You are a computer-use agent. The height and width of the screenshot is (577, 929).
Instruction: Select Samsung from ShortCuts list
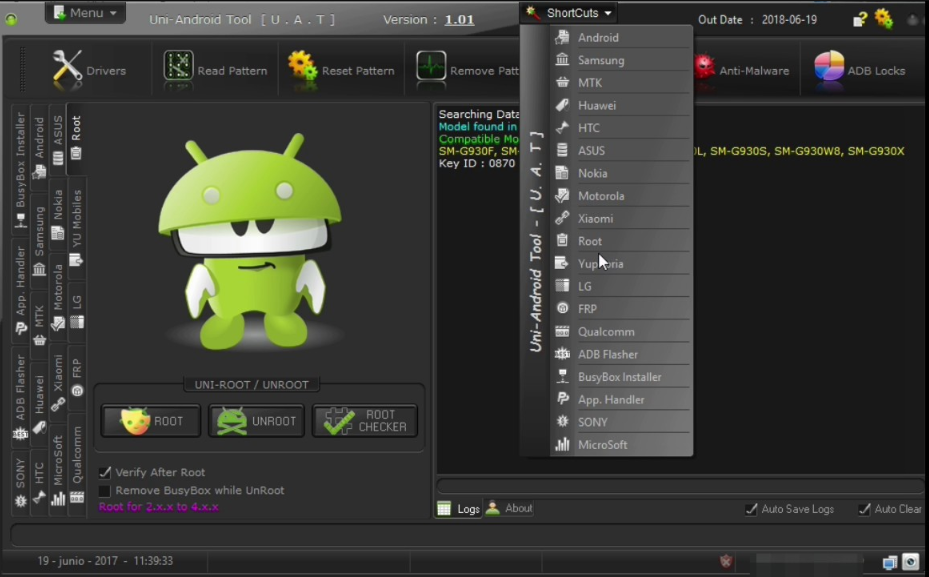601,60
